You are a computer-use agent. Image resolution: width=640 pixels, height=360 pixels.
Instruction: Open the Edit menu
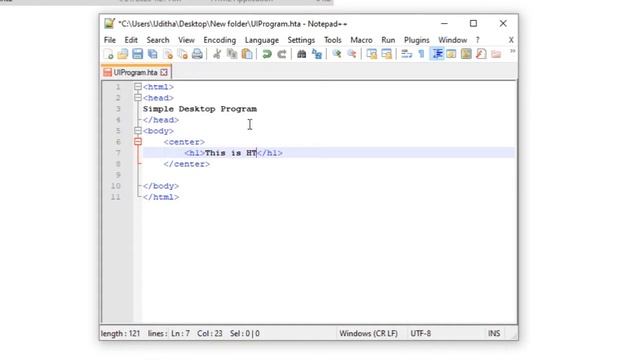(x=131, y=40)
